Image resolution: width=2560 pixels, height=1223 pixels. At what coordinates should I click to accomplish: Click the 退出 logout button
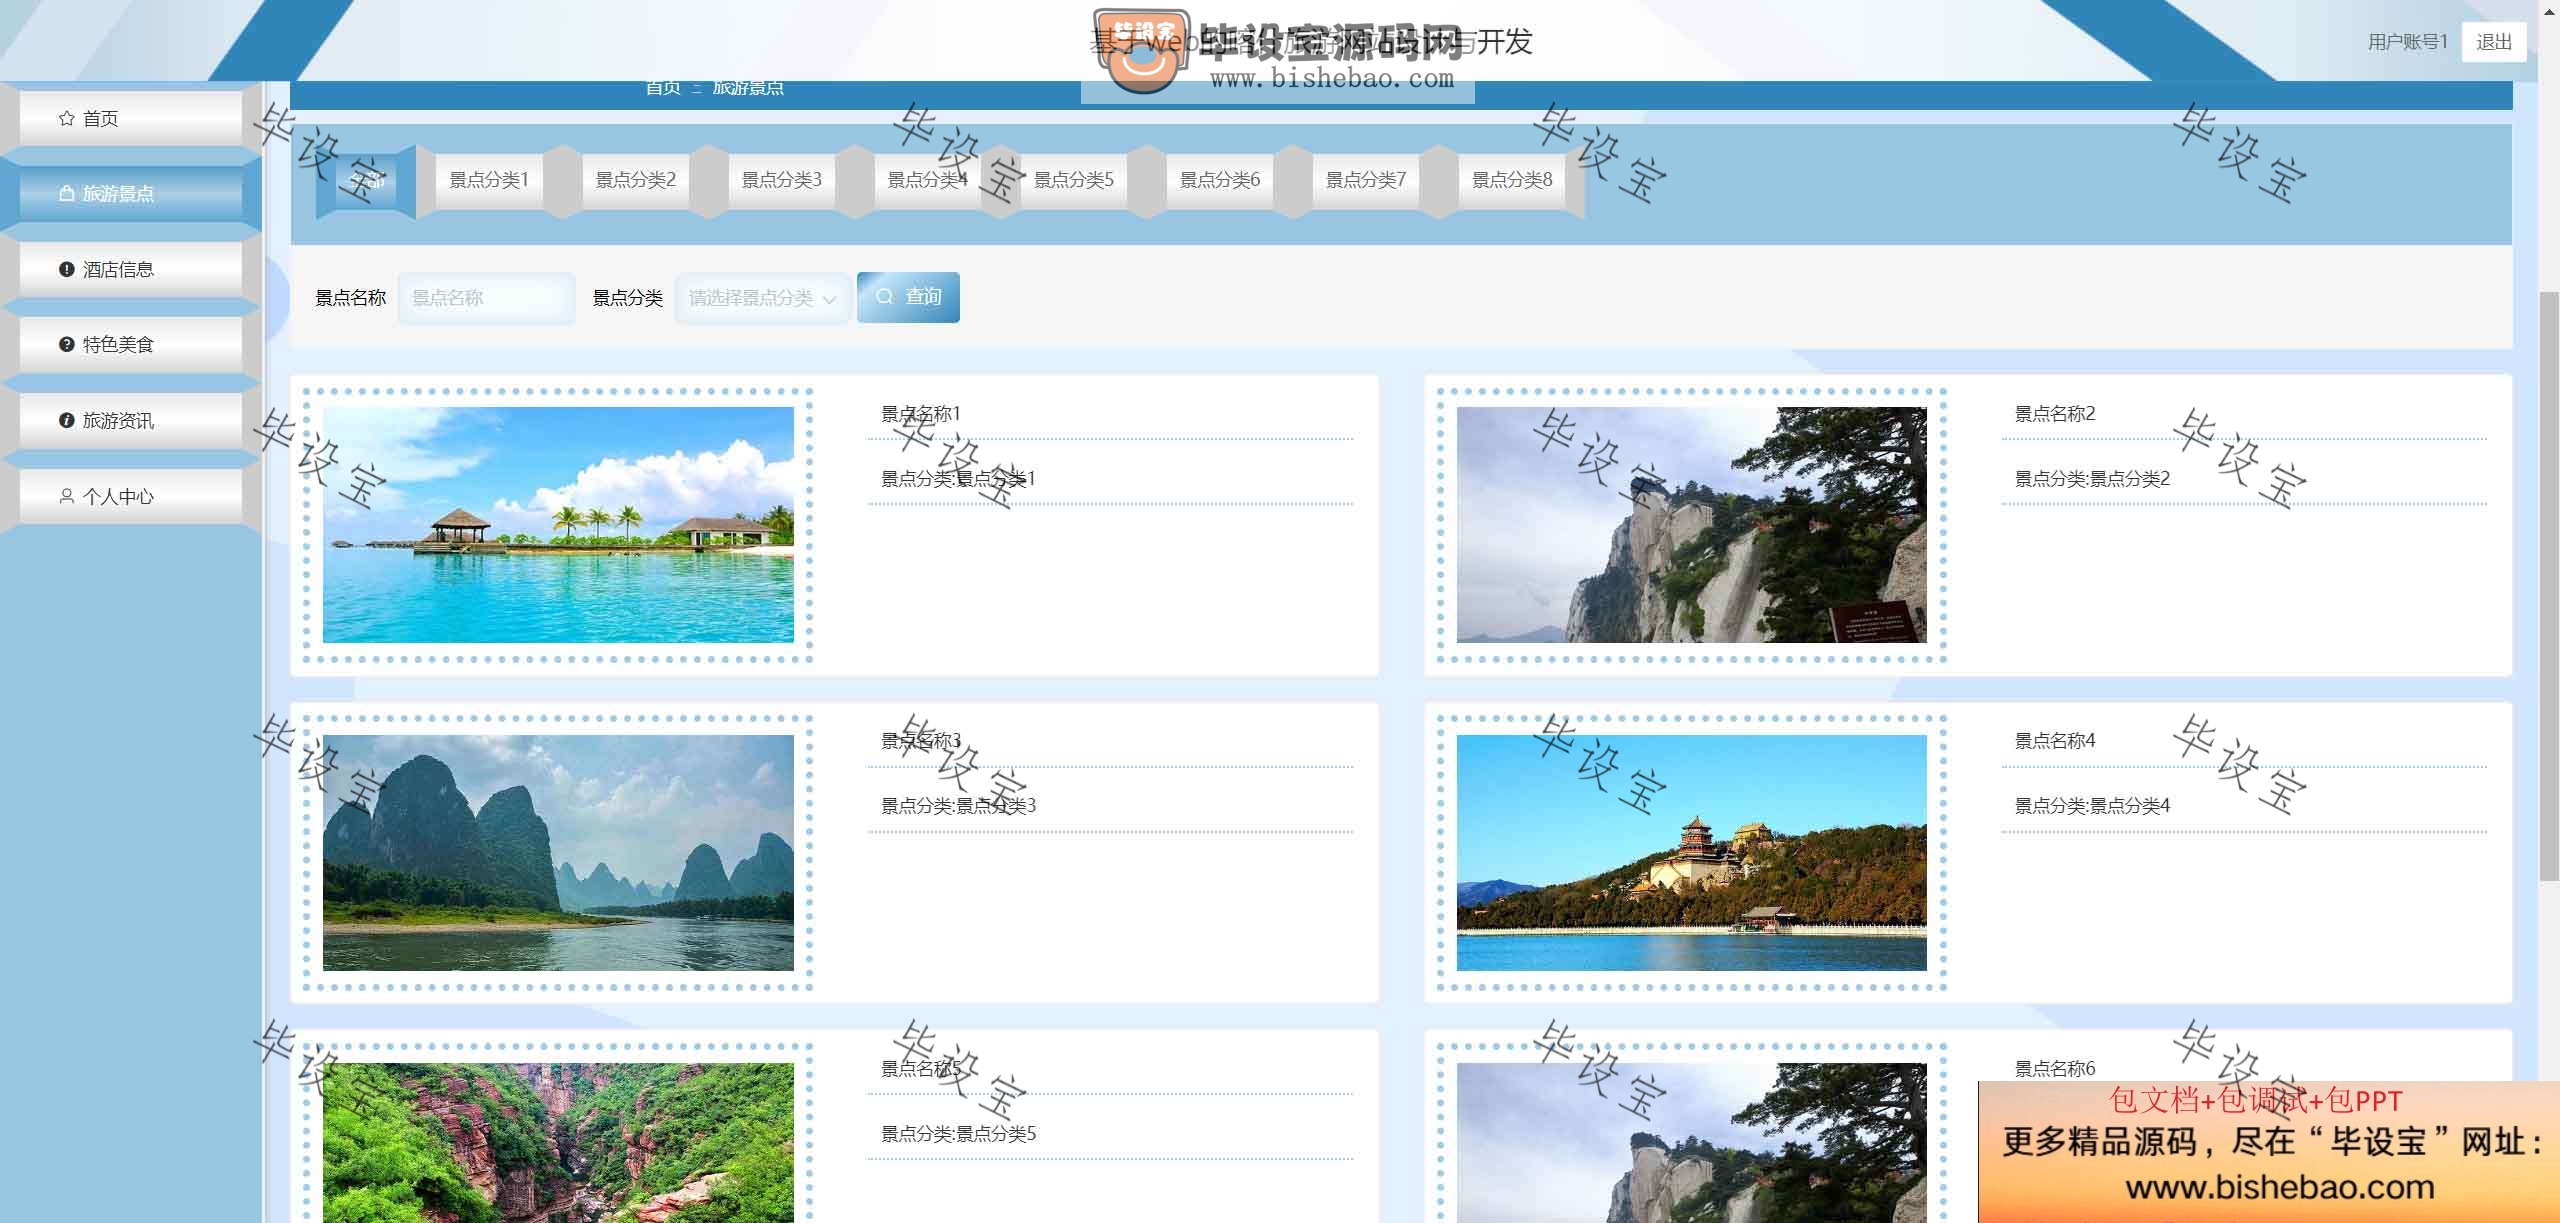[2494, 42]
